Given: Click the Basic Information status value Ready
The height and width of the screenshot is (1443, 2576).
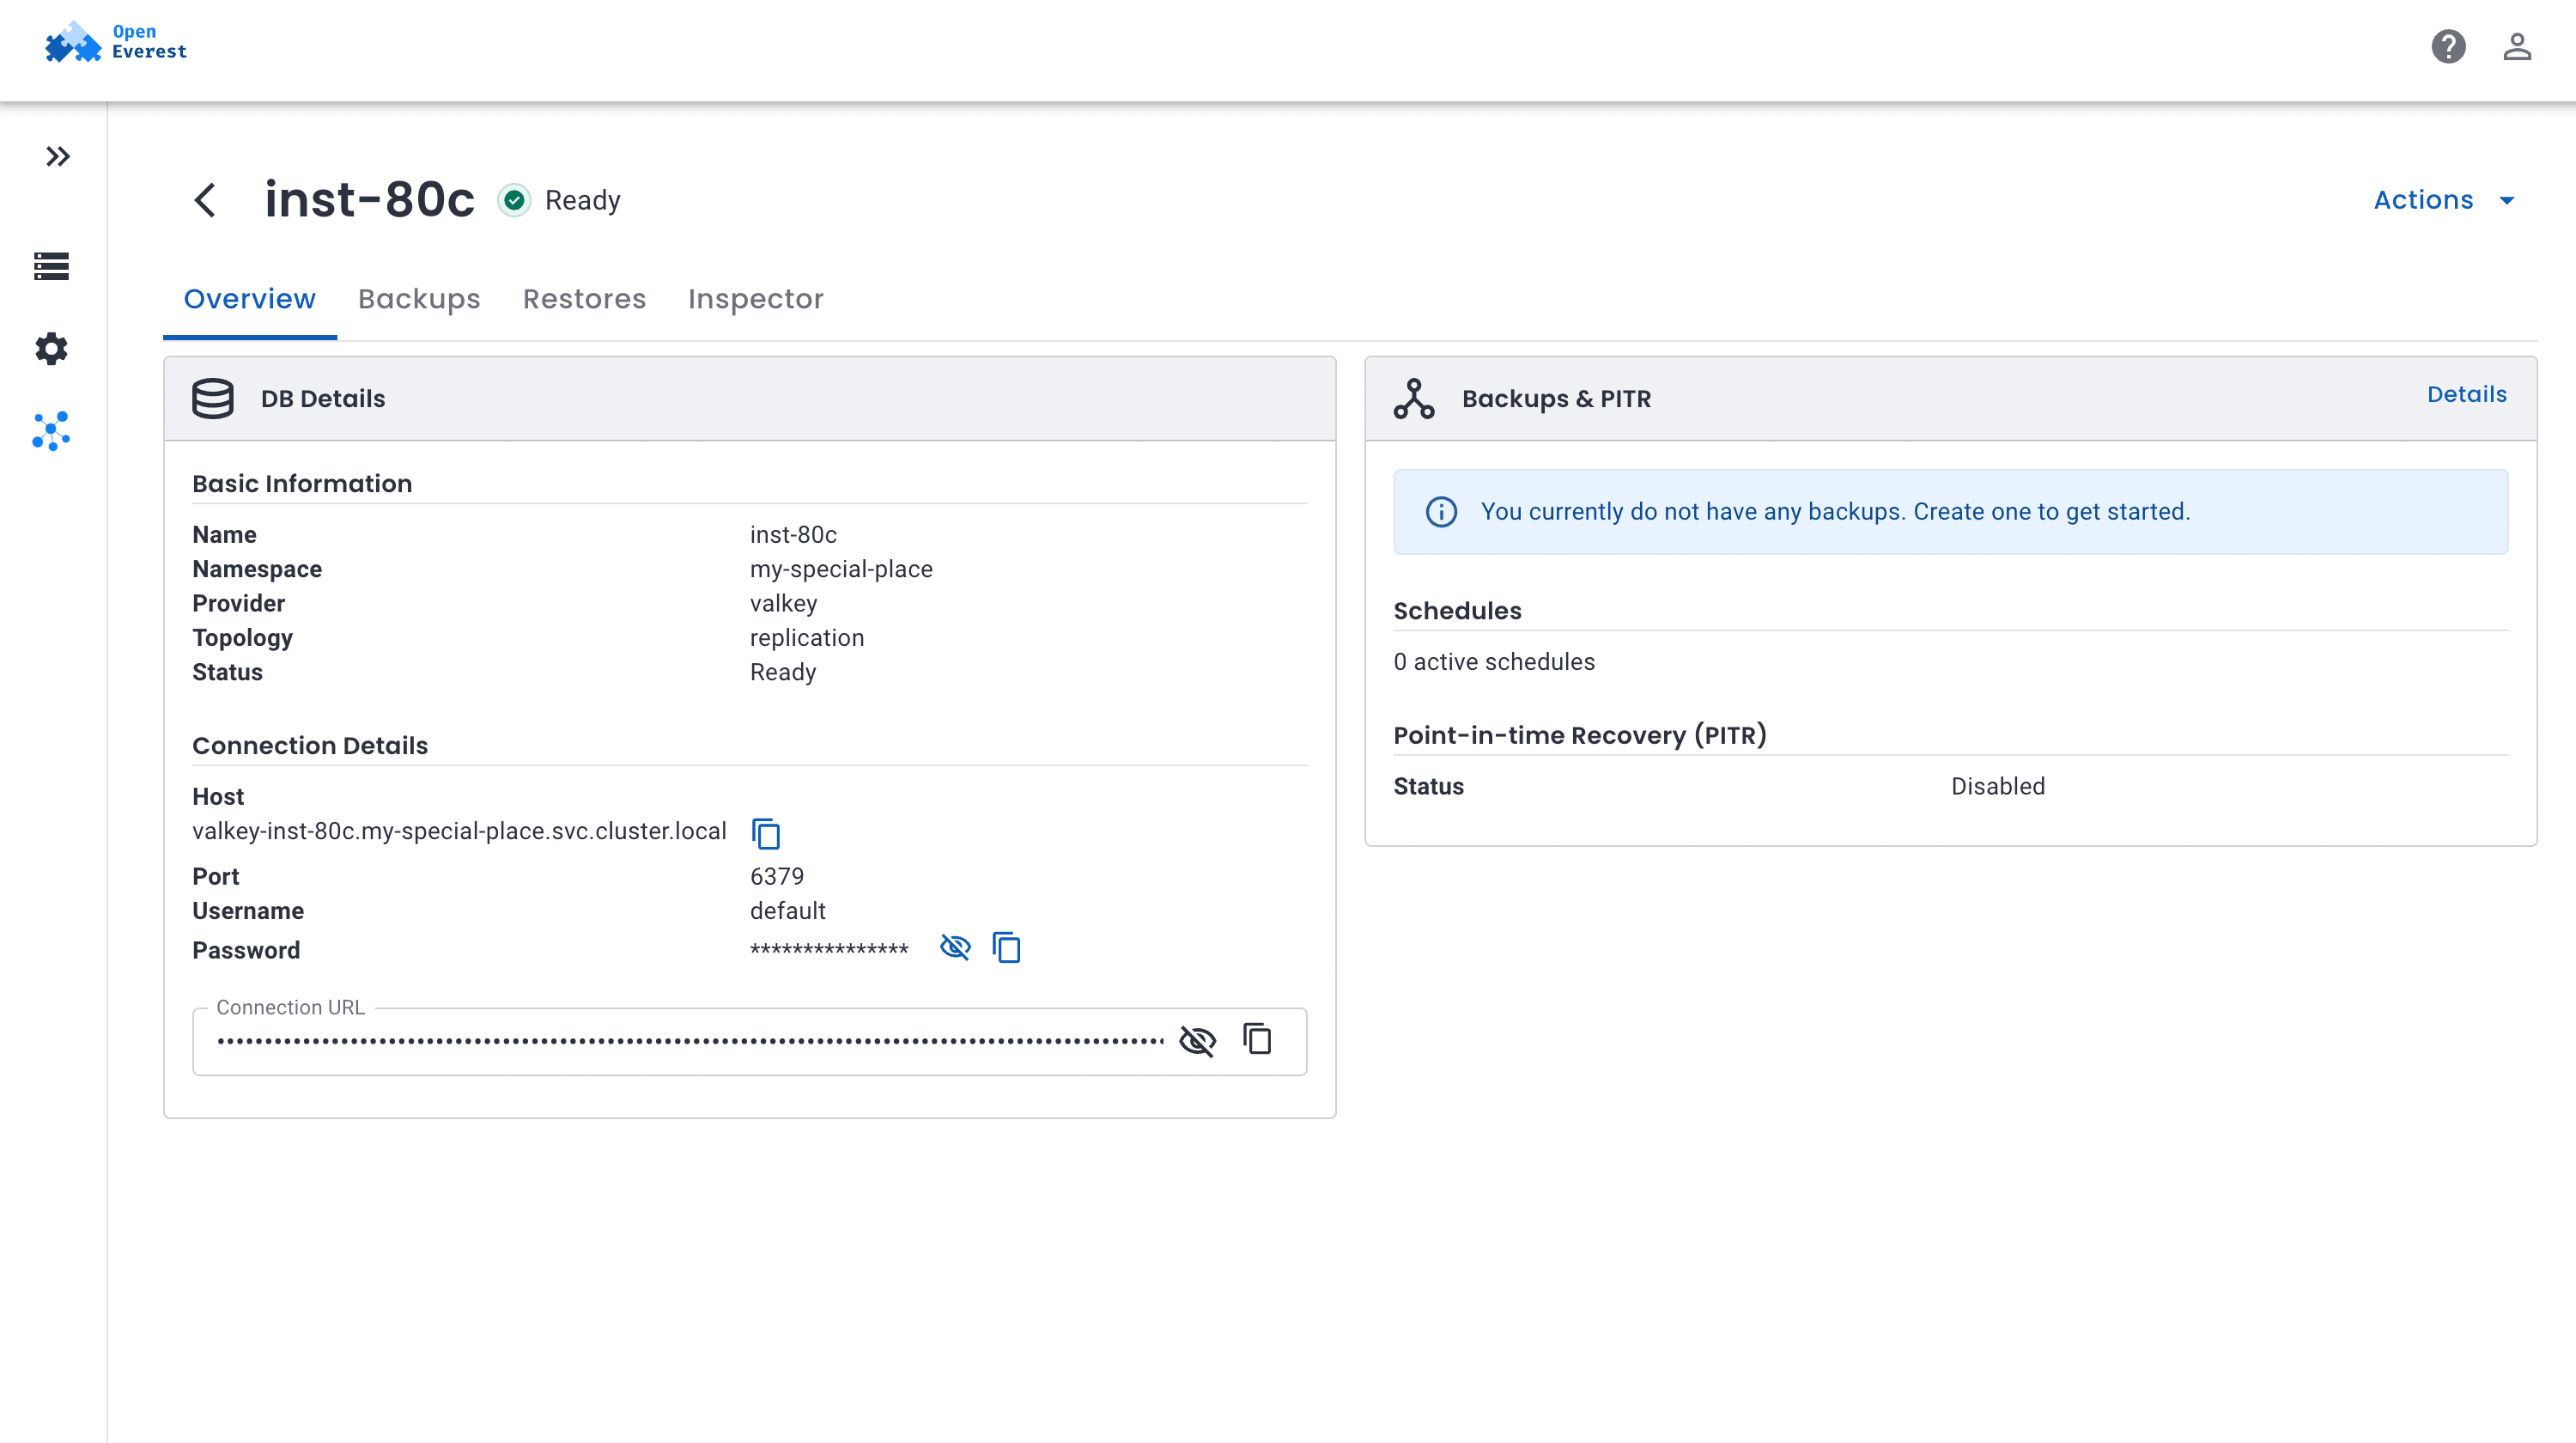Looking at the screenshot, I should 783,673.
